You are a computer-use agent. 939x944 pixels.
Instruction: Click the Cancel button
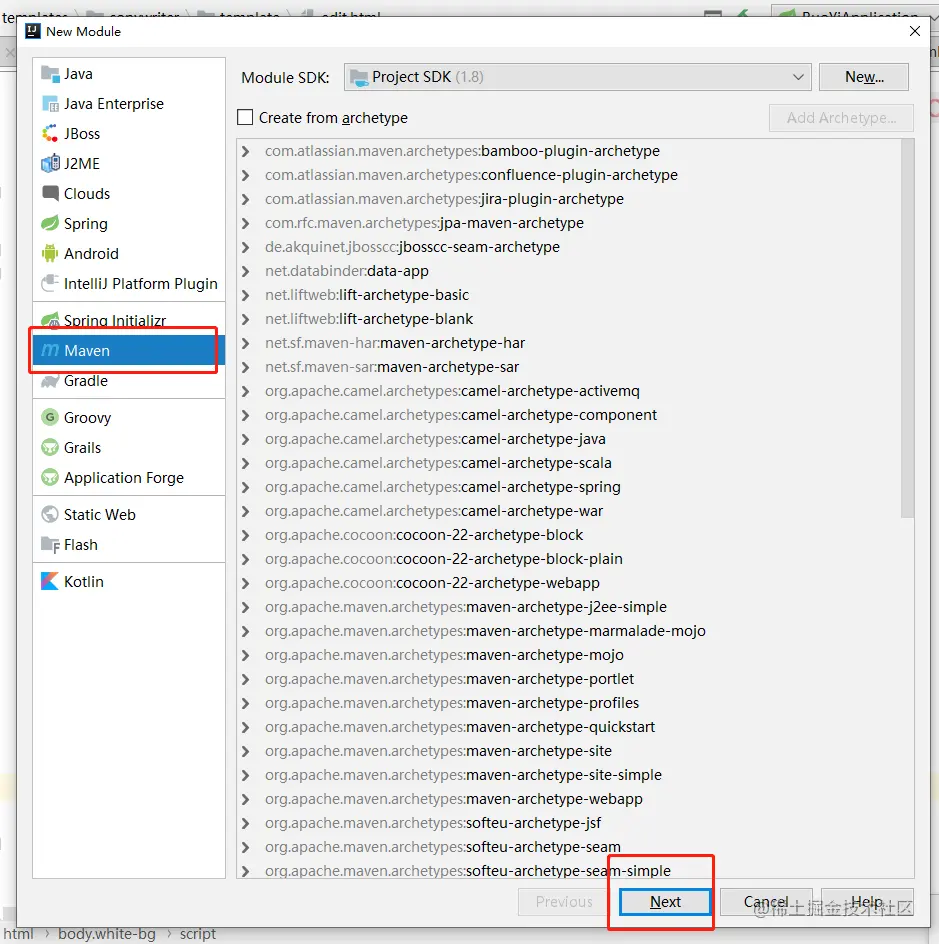766,901
